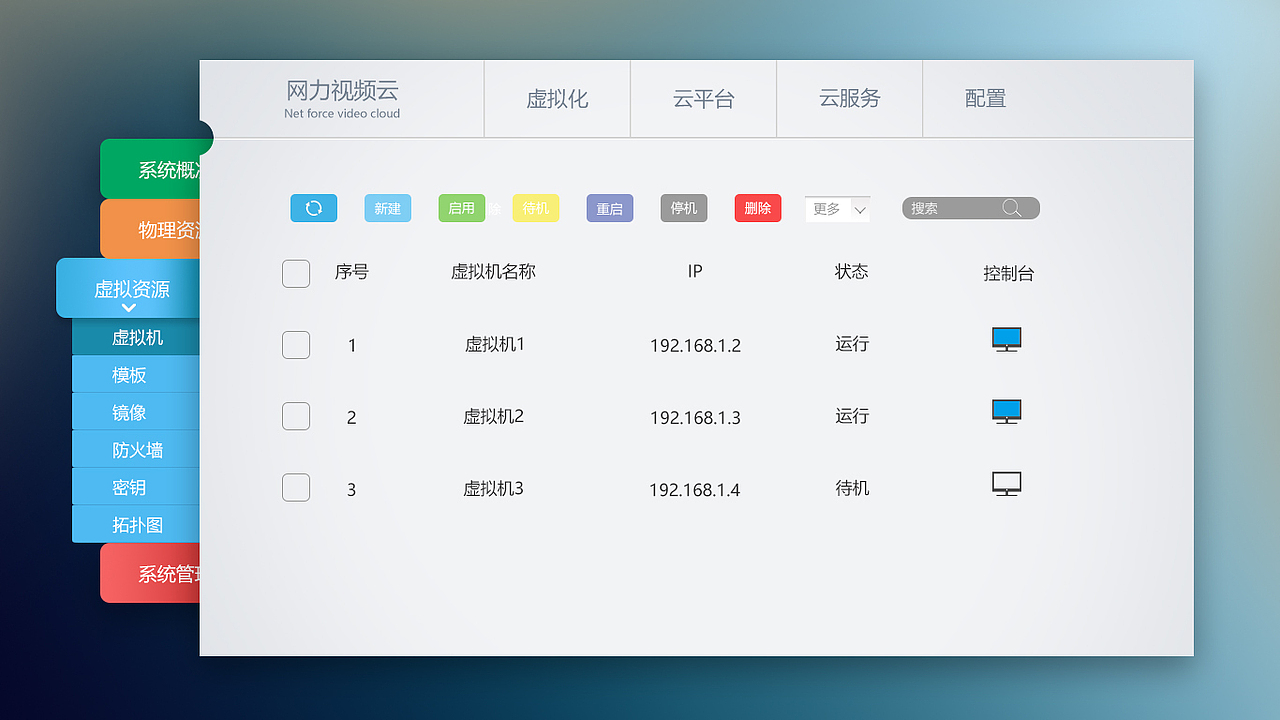Check the row for 虚拟机3

coord(296,488)
